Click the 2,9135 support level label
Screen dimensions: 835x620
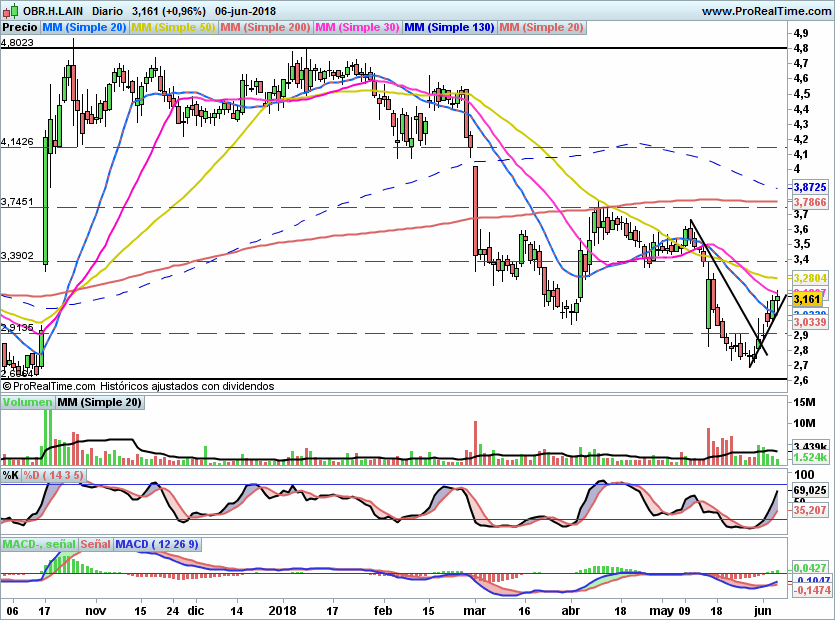pos(17,328)
